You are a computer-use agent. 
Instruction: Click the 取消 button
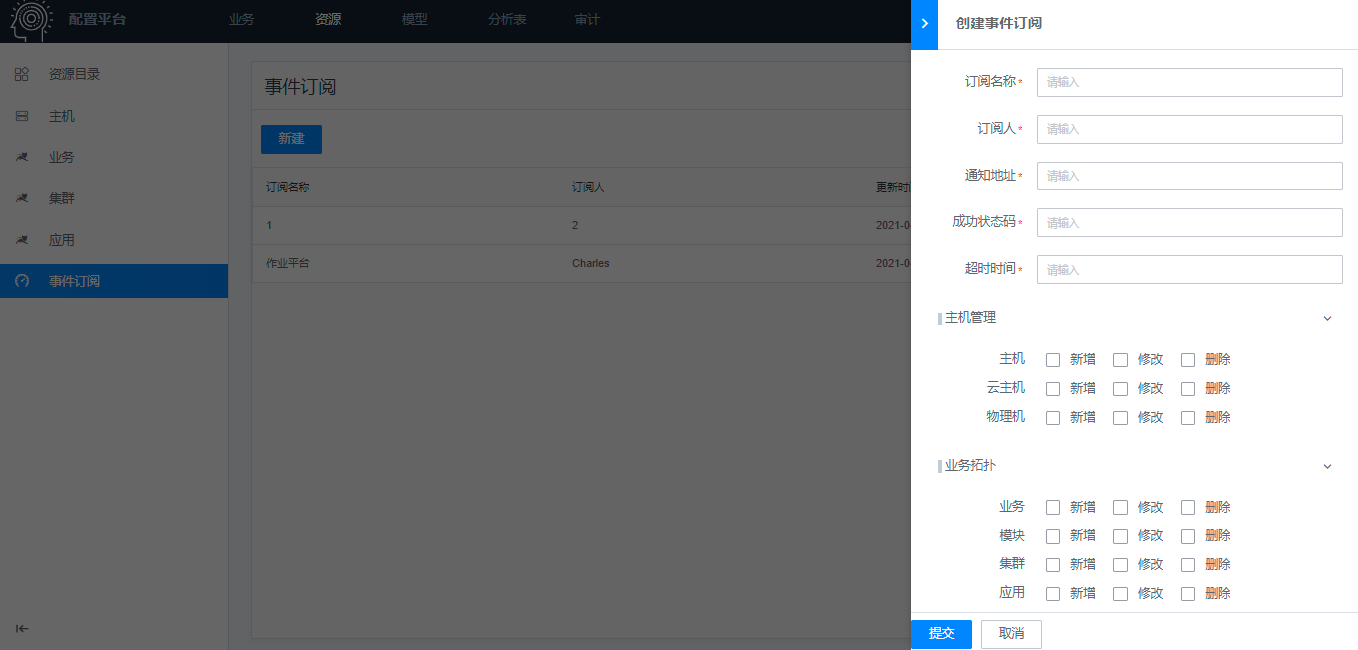(x=1011, y=634)
